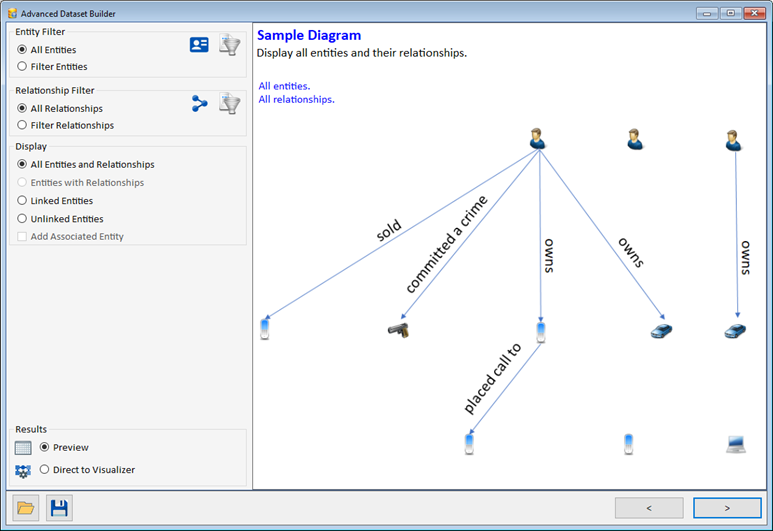Maximize the Advanced Dataset Builder window
Viewport: 773px width, 531px height.
pos(731,13)
